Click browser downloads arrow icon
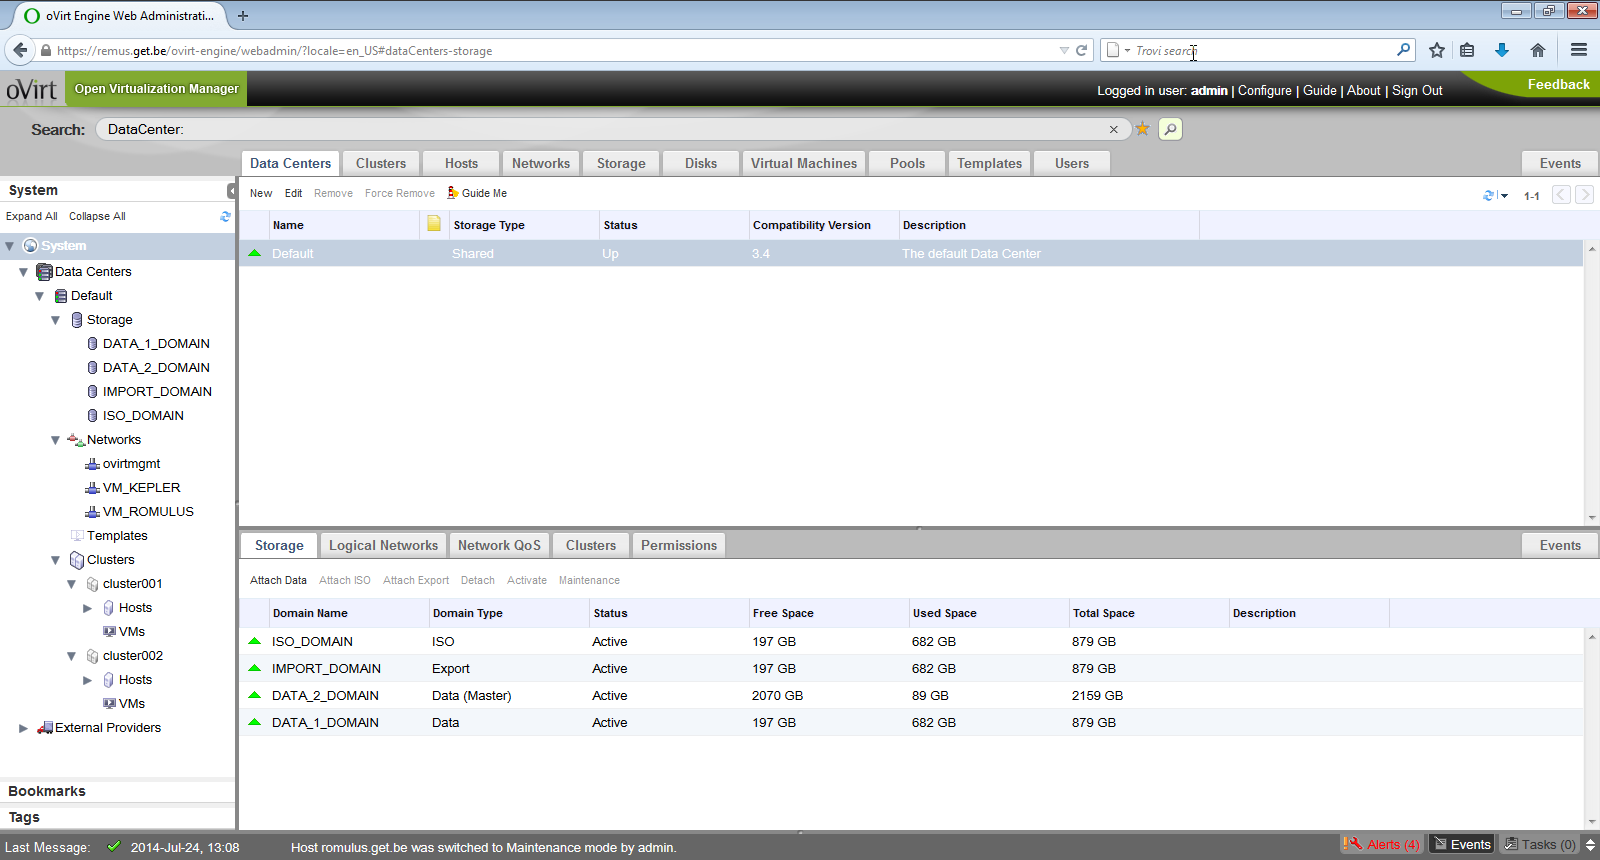This screenshot has width=1600, height=860. click(1501, 50)
